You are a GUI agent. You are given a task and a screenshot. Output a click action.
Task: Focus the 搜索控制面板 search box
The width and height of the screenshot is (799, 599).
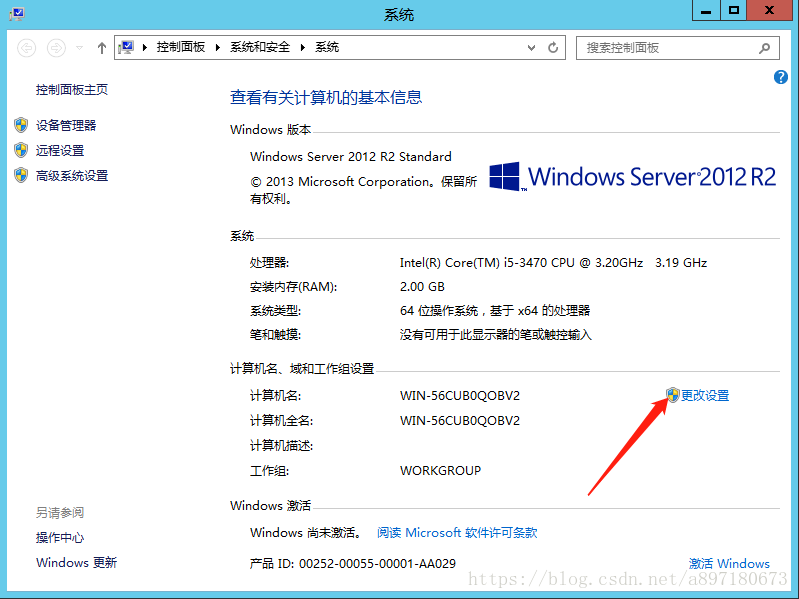(x=678, y=48)
